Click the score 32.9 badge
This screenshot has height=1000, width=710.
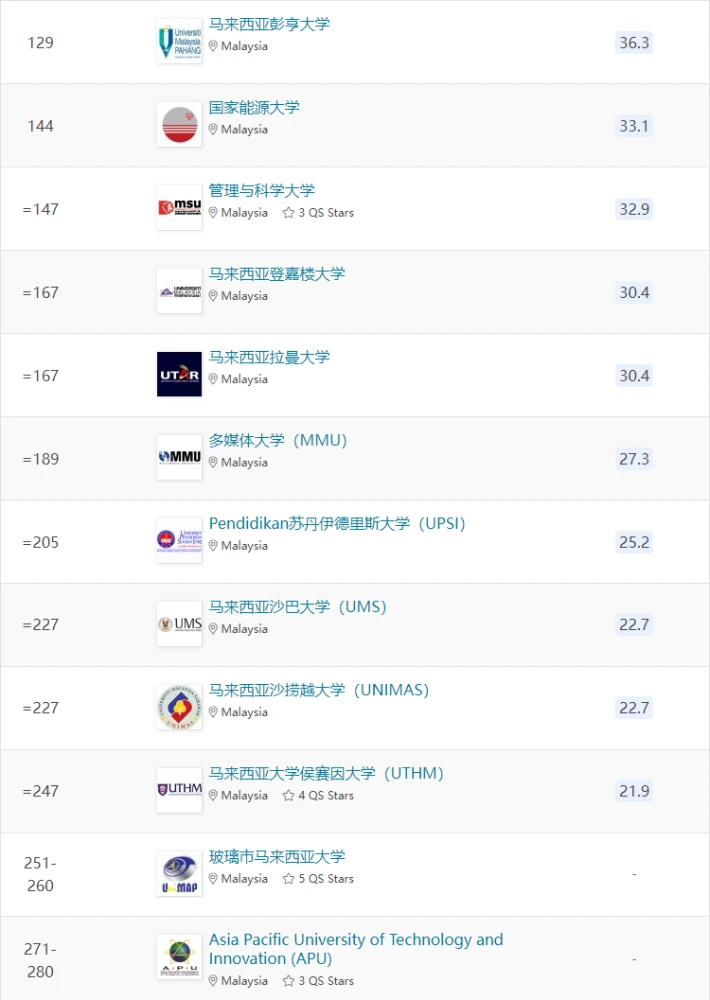(x=634, y=209)
